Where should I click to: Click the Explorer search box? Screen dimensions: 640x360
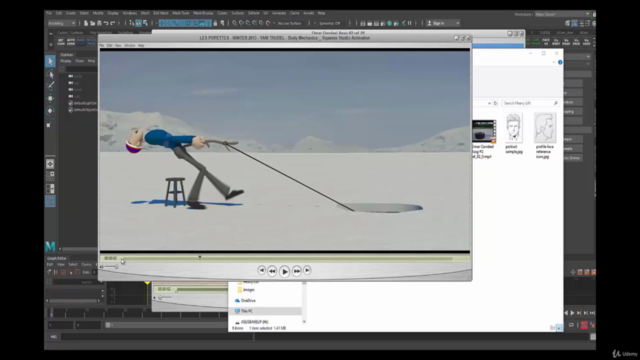point(530,103)
